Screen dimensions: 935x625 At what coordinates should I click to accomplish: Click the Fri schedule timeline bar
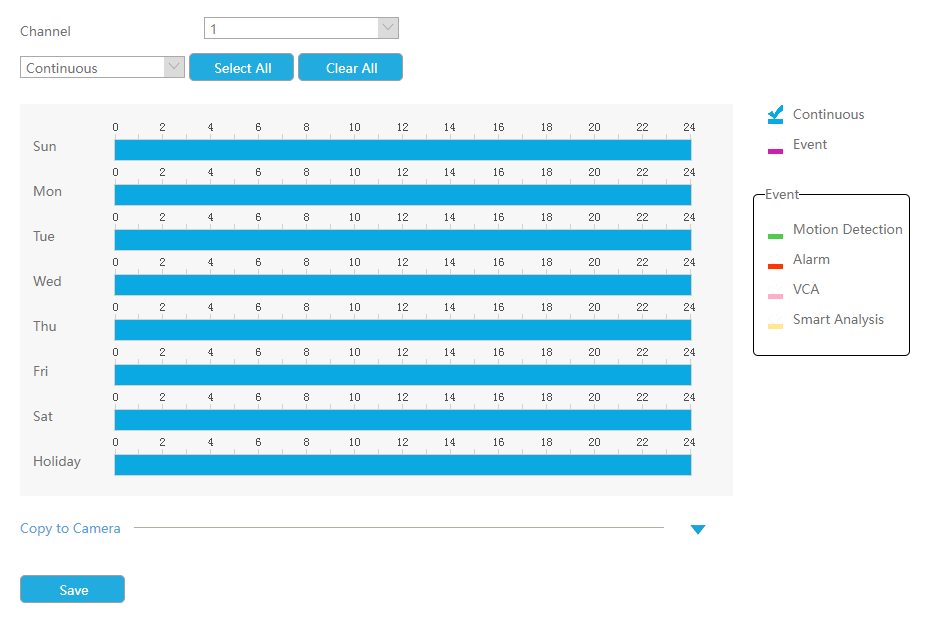pos(403,375)
